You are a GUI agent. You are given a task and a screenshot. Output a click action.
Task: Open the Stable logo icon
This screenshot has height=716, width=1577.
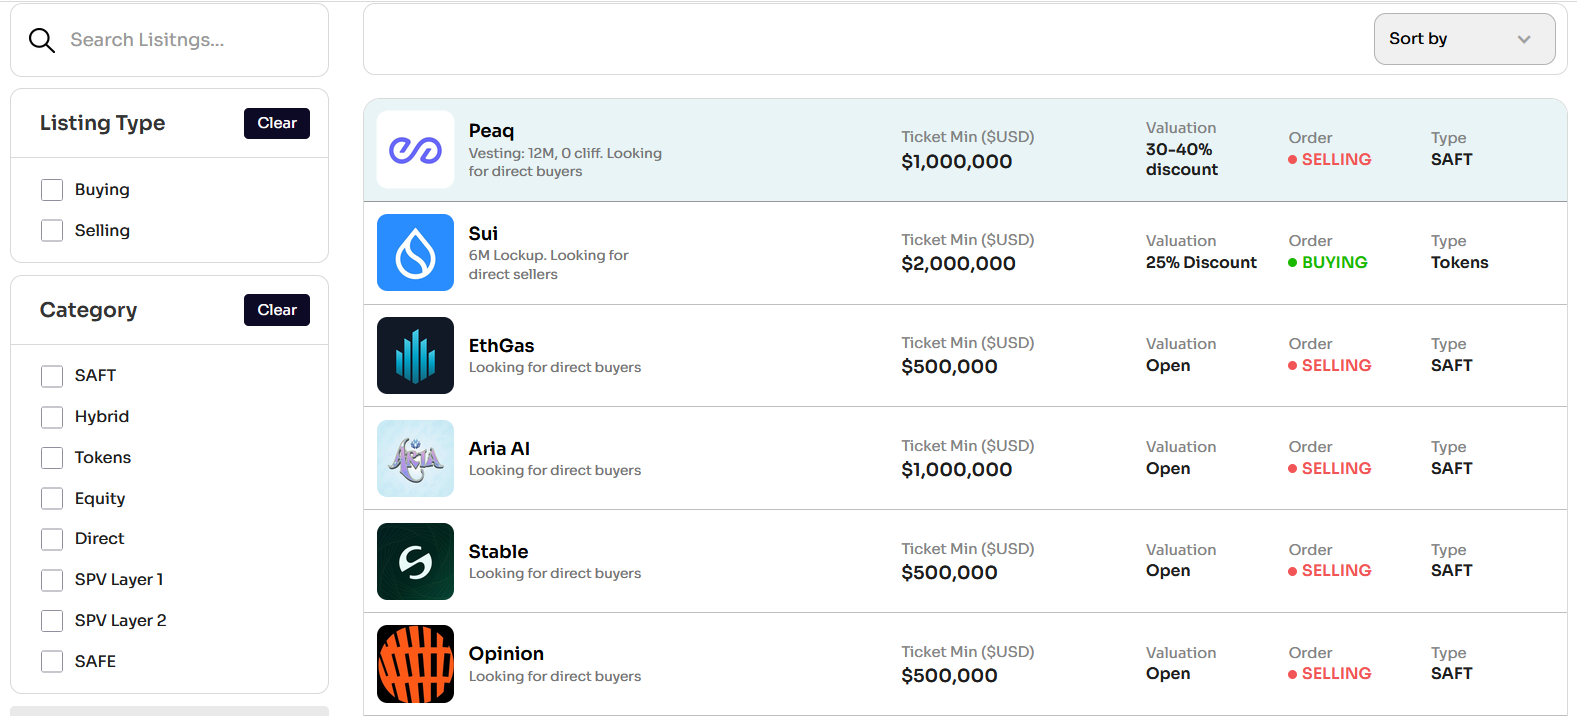(x=415, y=562)
